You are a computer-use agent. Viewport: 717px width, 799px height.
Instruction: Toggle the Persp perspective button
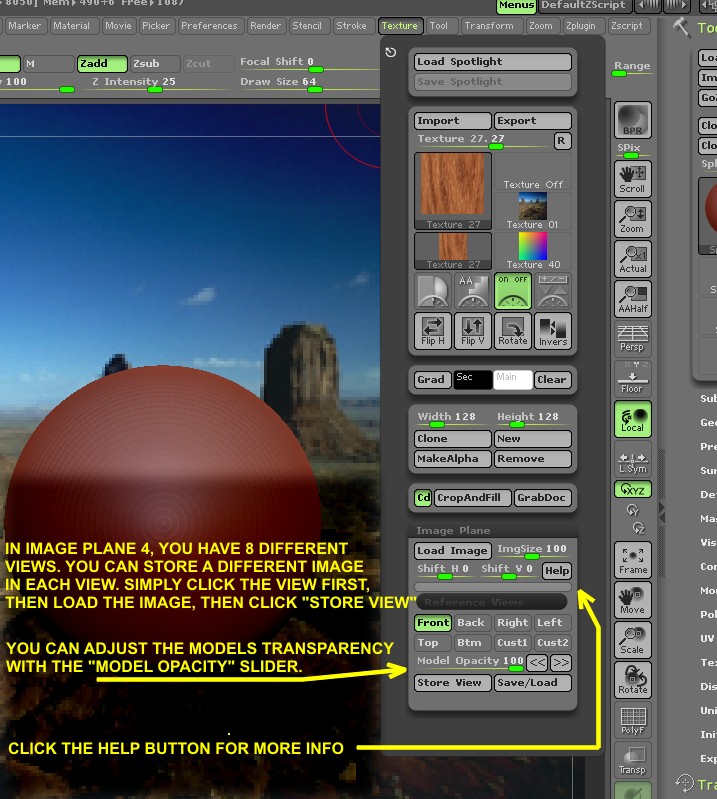pos(632,338)
